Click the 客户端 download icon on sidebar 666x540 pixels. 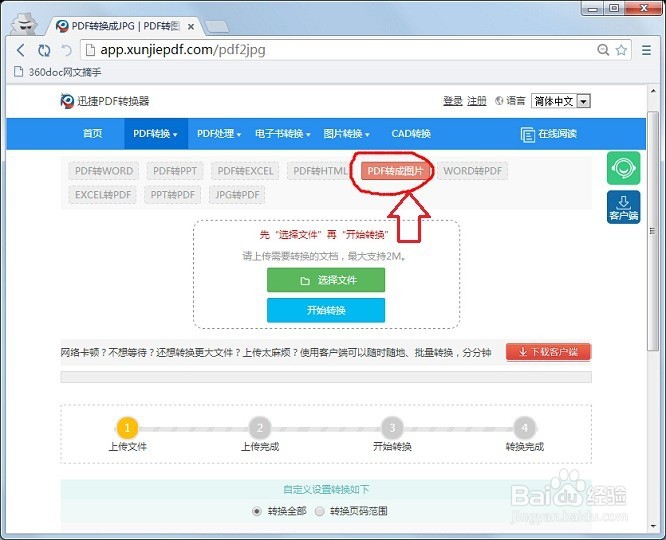click(623, 207)
